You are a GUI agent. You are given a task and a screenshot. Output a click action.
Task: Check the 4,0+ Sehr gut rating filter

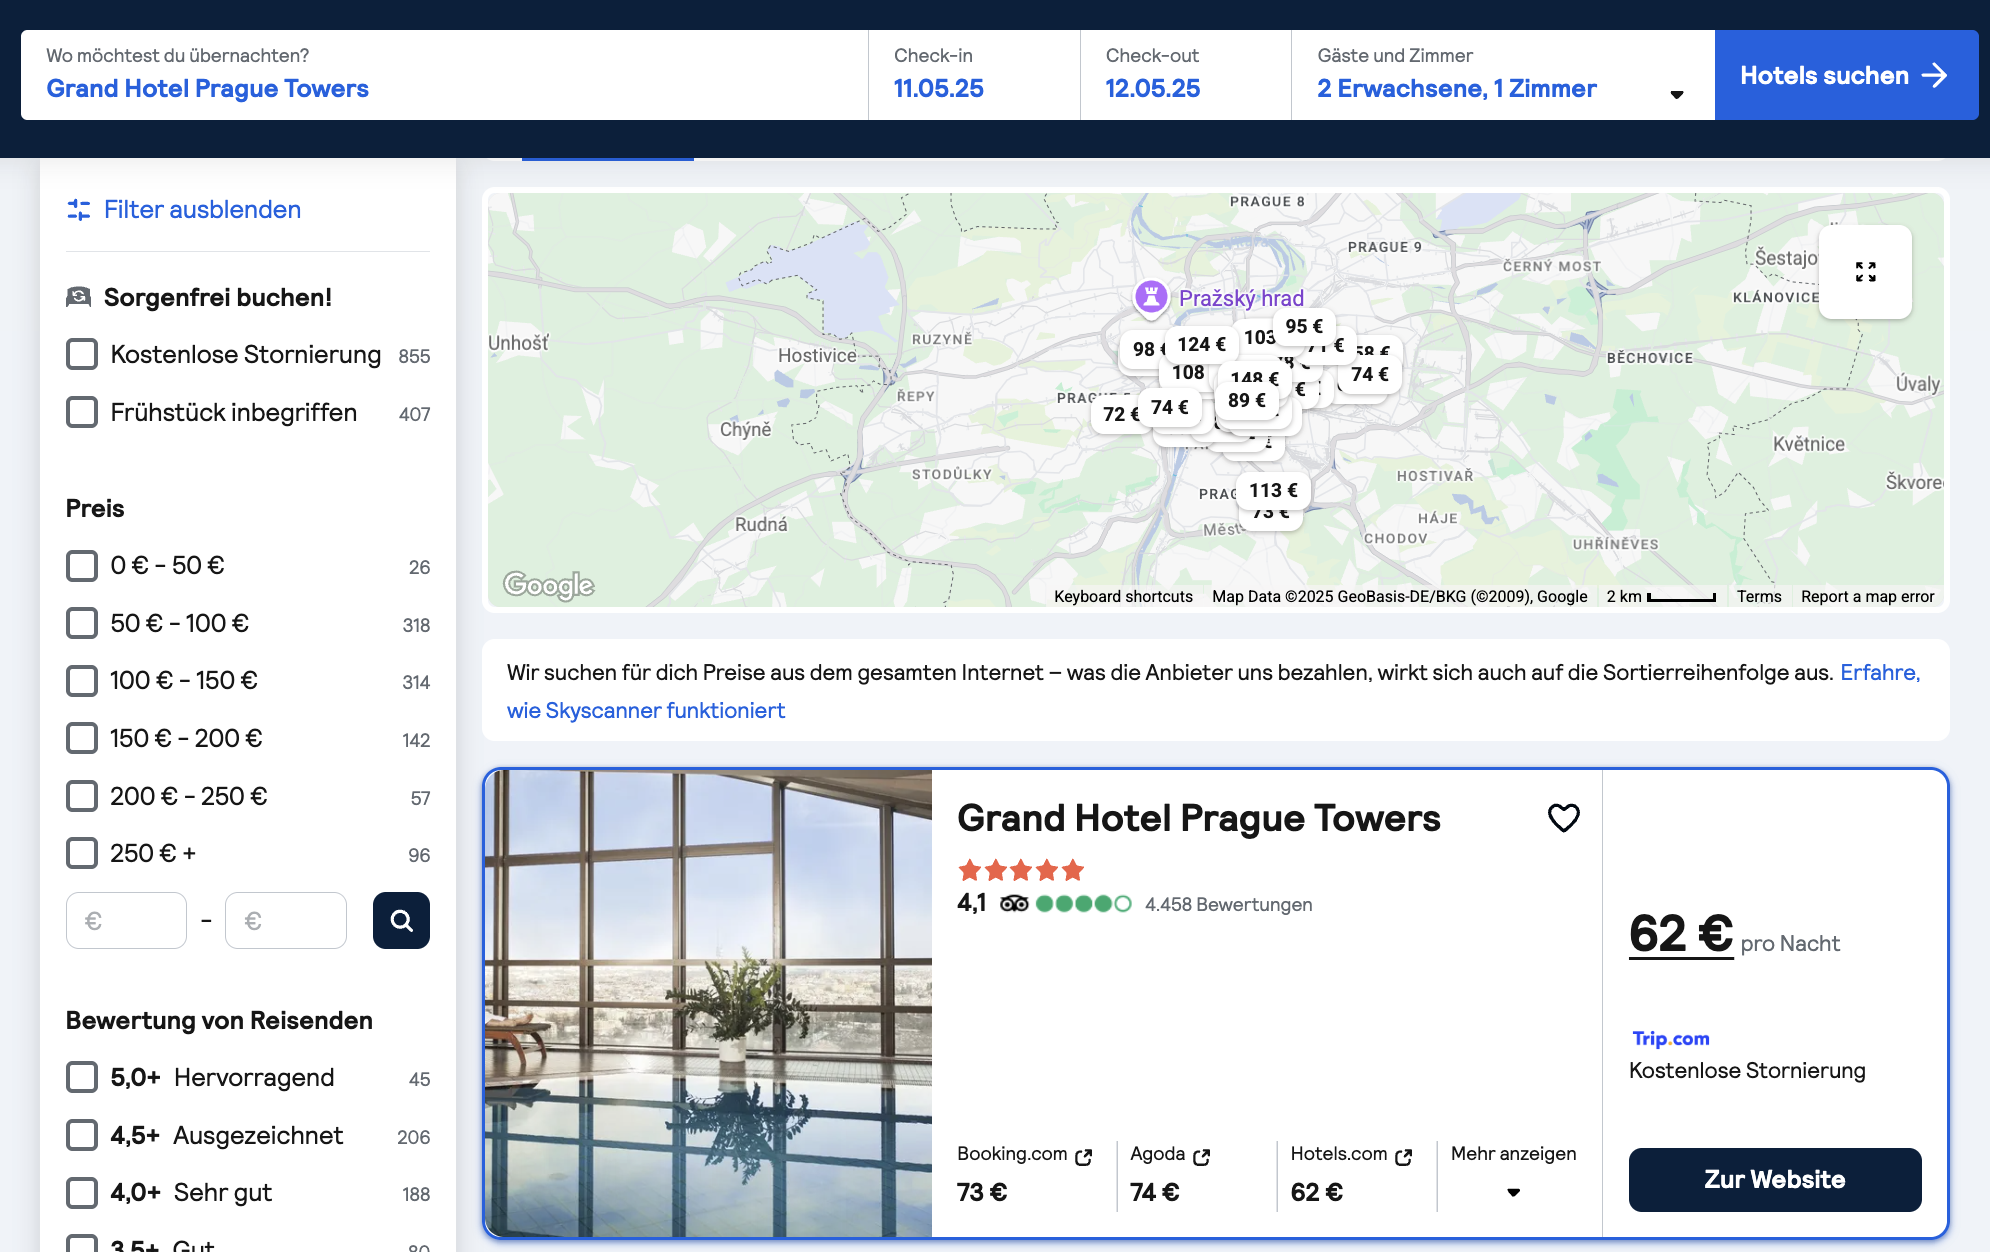click(x=82, y=1192)
